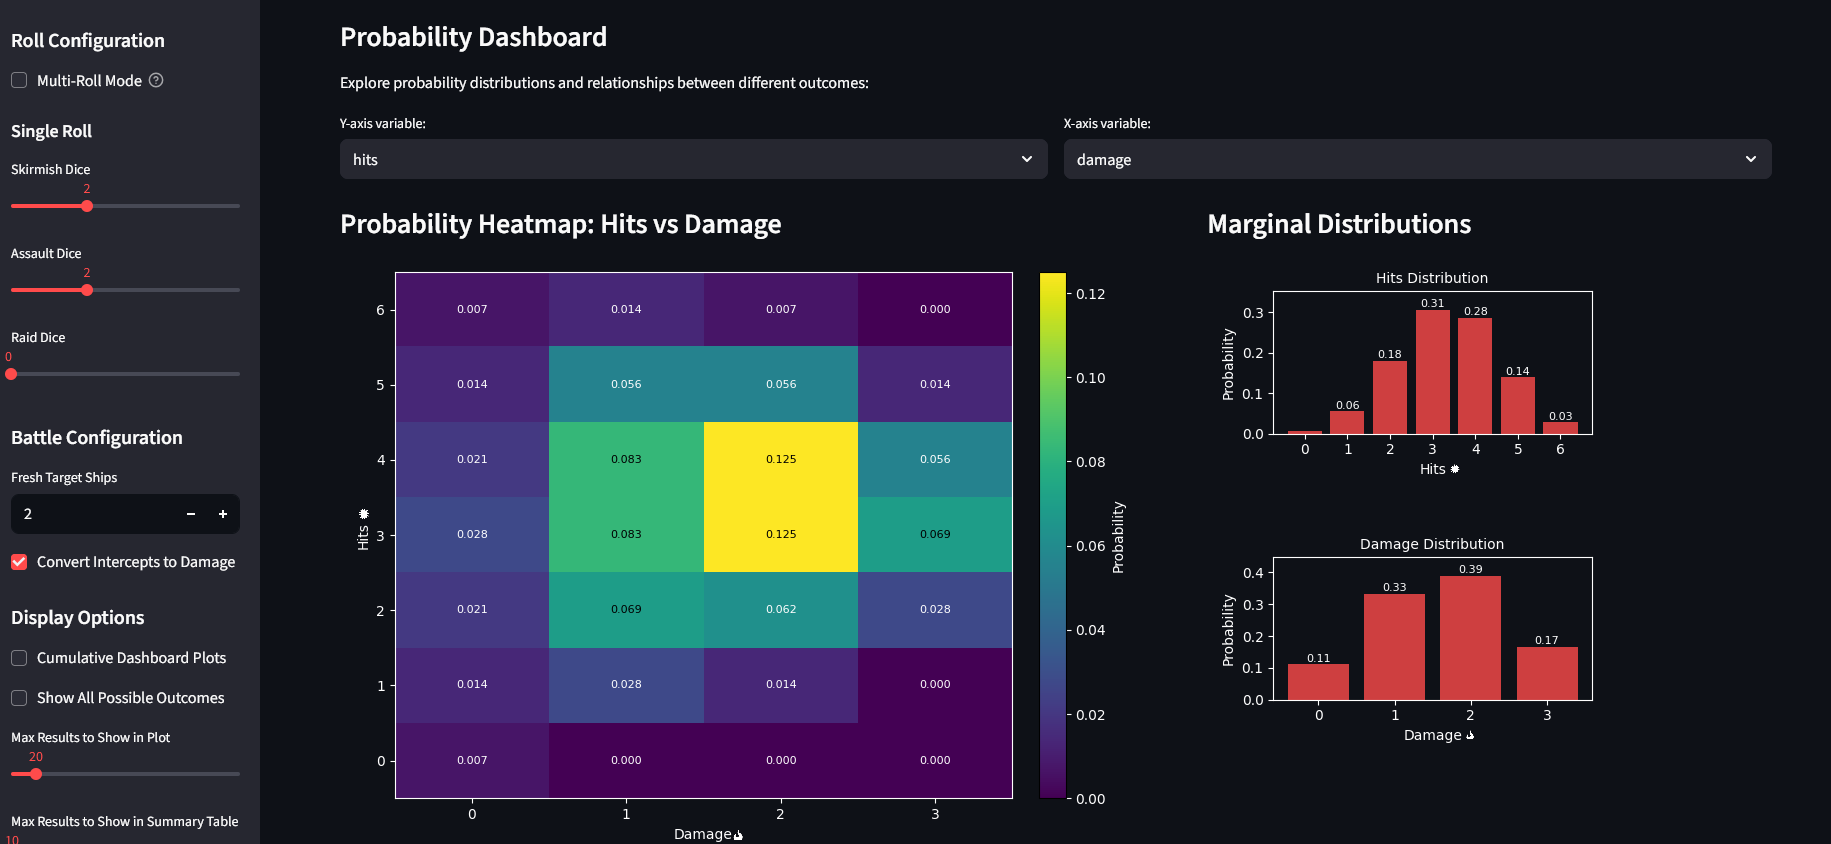Check Show All Possible Outcomes
This screenshot has width=1831, height=844.
pyautogui.click(x=19, y=698)
